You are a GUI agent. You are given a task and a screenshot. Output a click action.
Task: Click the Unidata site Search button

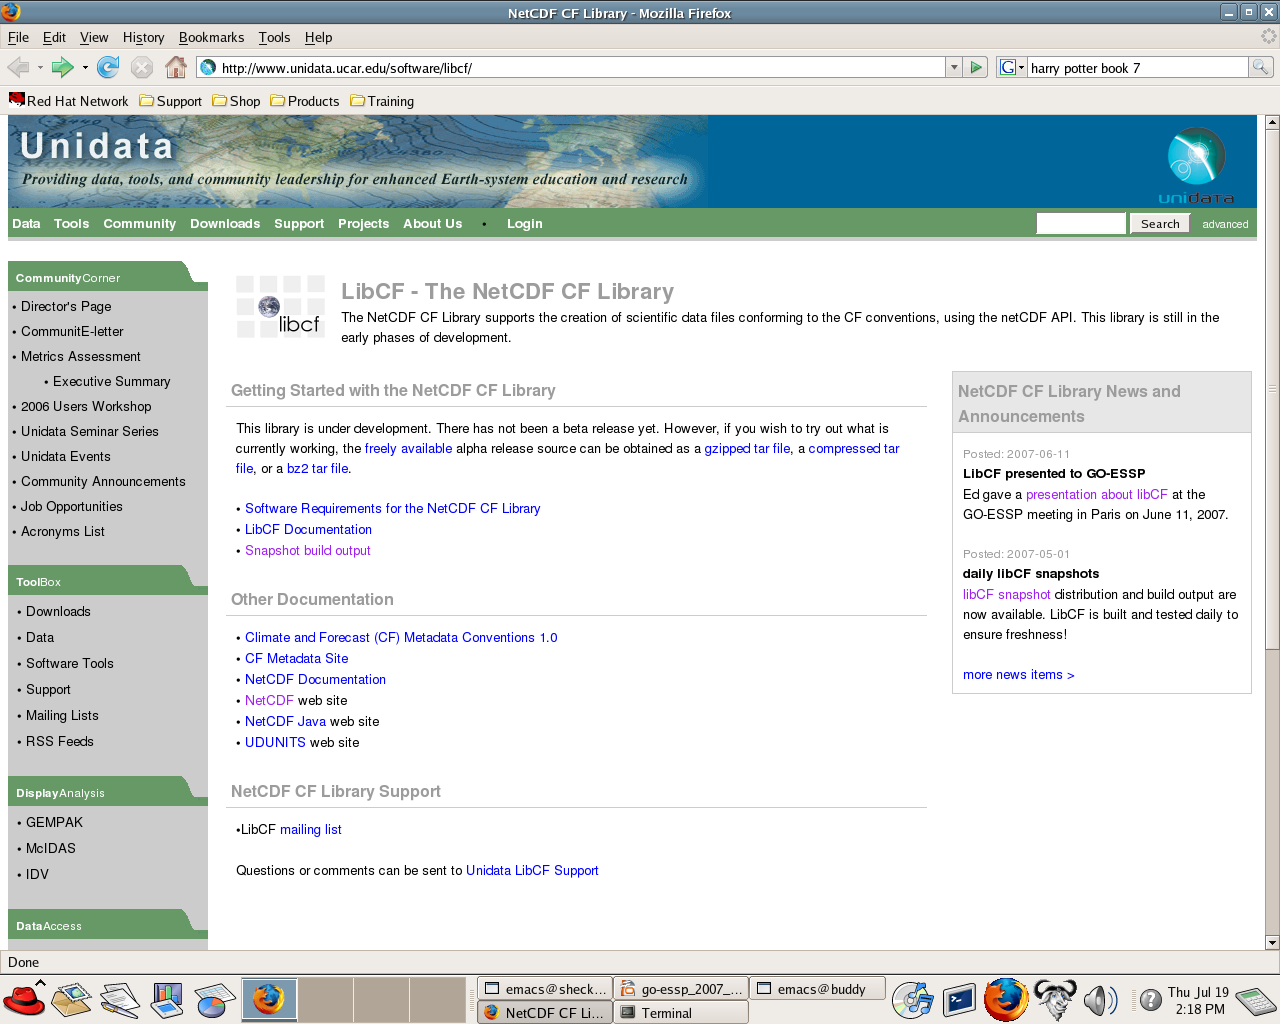click(x=1160, y=223)
